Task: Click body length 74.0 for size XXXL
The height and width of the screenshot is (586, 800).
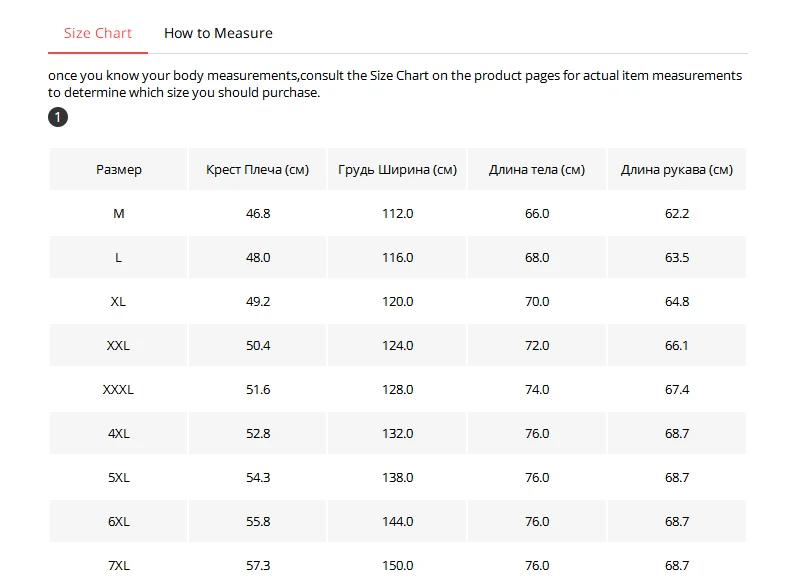Action: [537, 390]
